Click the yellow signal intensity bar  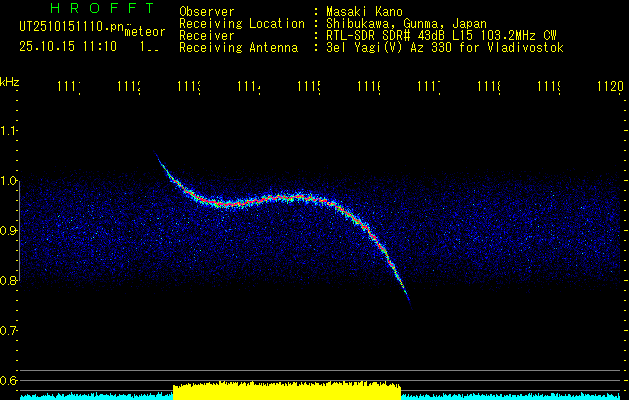287,387
